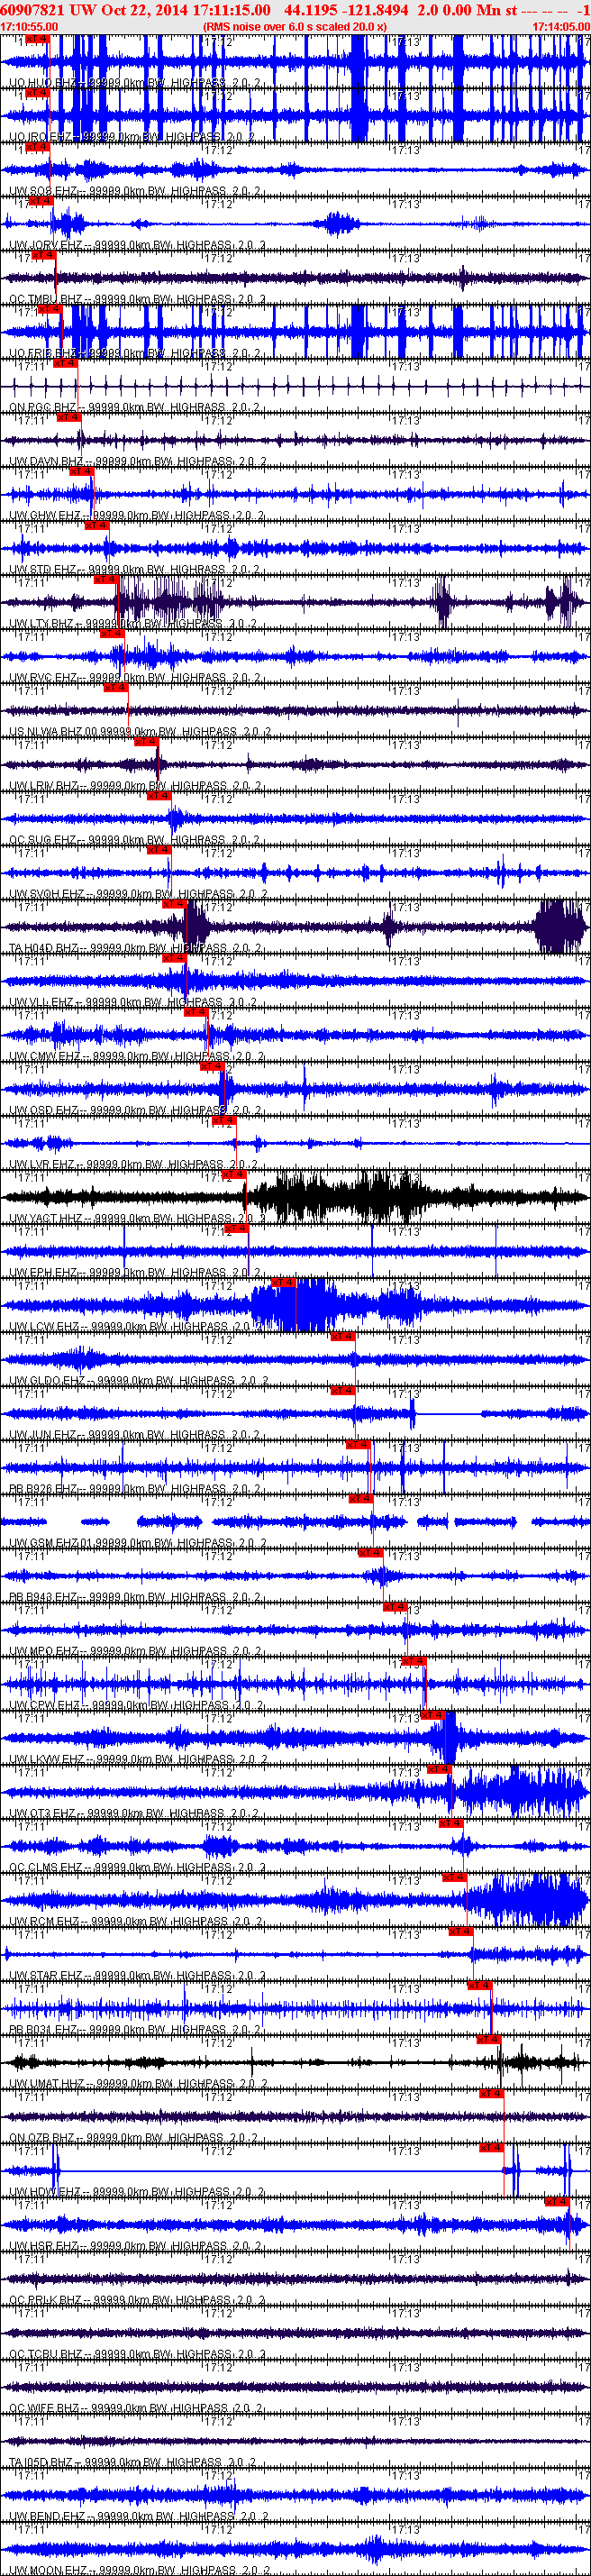Select the OT3 EHZ station label
Image resolution: width=591 pixels, height=2576 pixels.
[135, 1813]
